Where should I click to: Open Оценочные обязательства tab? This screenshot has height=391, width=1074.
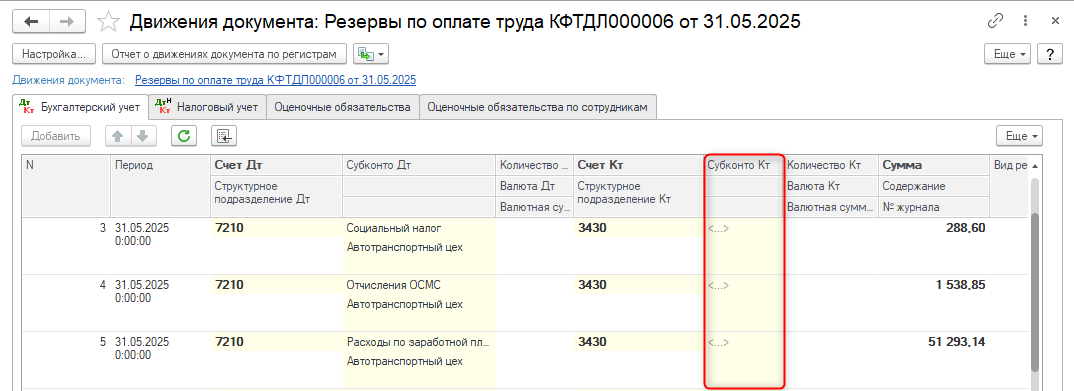coord(342,107)
